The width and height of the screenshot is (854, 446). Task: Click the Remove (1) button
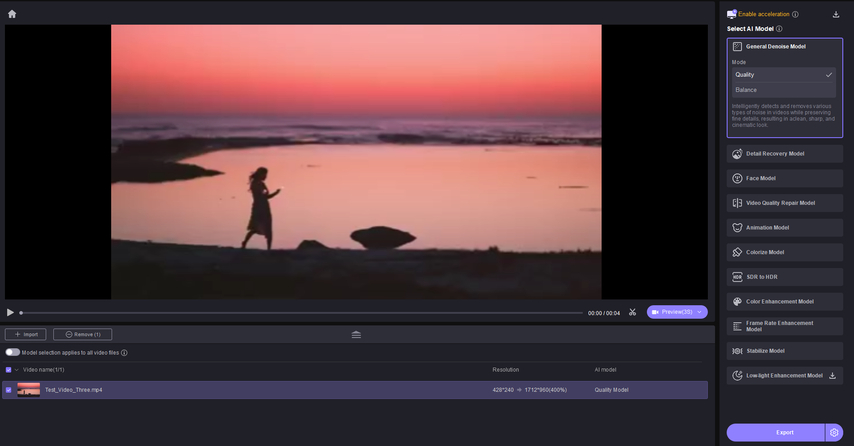click(83, 334)
